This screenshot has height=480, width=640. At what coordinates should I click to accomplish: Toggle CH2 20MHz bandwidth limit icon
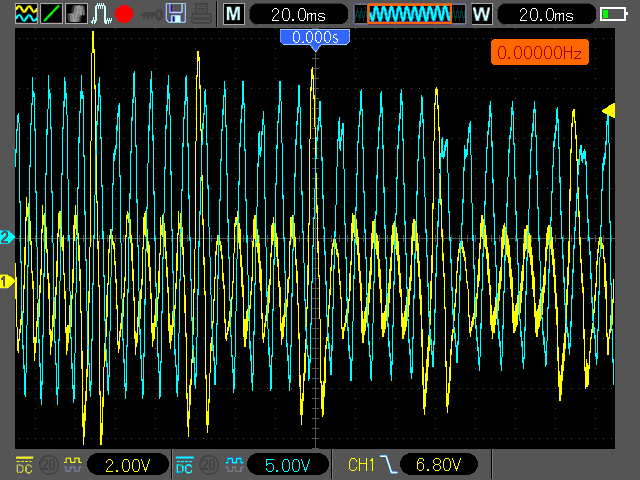pyautogui.click(x=209, y=464)
